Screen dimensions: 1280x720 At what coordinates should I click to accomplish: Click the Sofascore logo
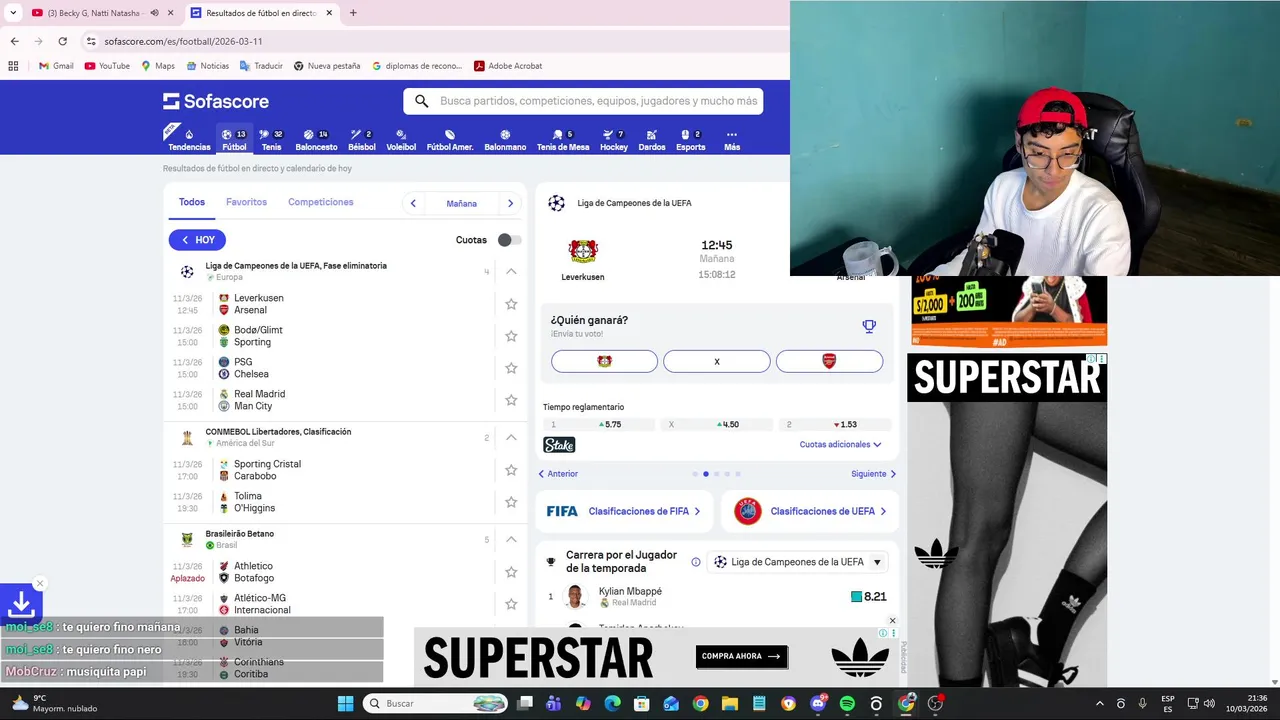pyautogui.click(x=216, y=101)
